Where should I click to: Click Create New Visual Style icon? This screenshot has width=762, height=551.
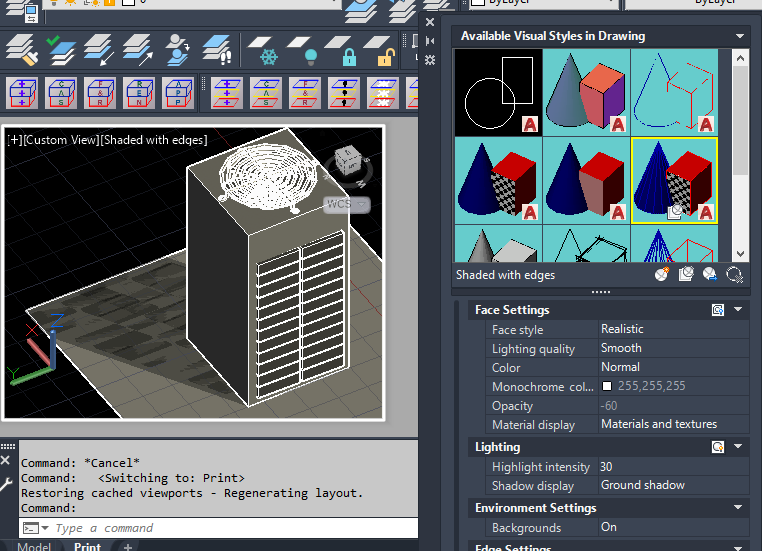tap(662, 275)
